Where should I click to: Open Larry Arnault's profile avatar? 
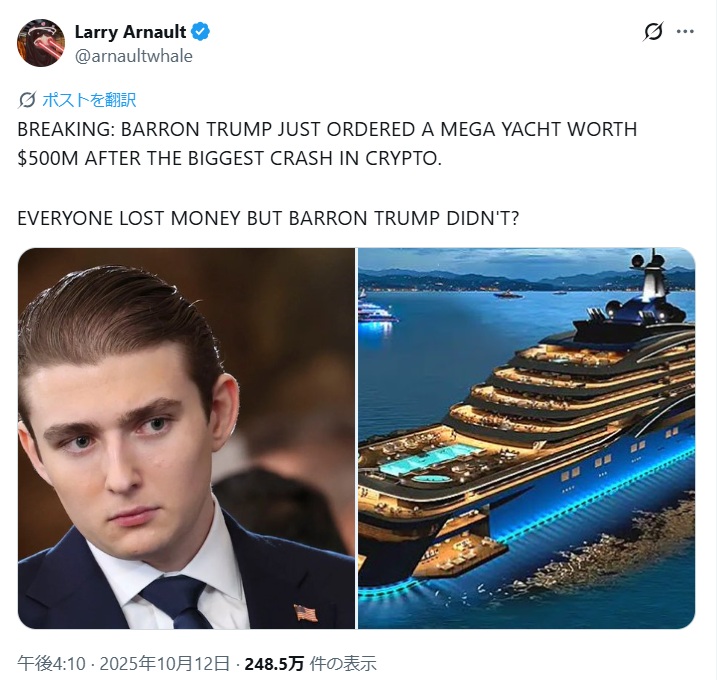[41, 43]
